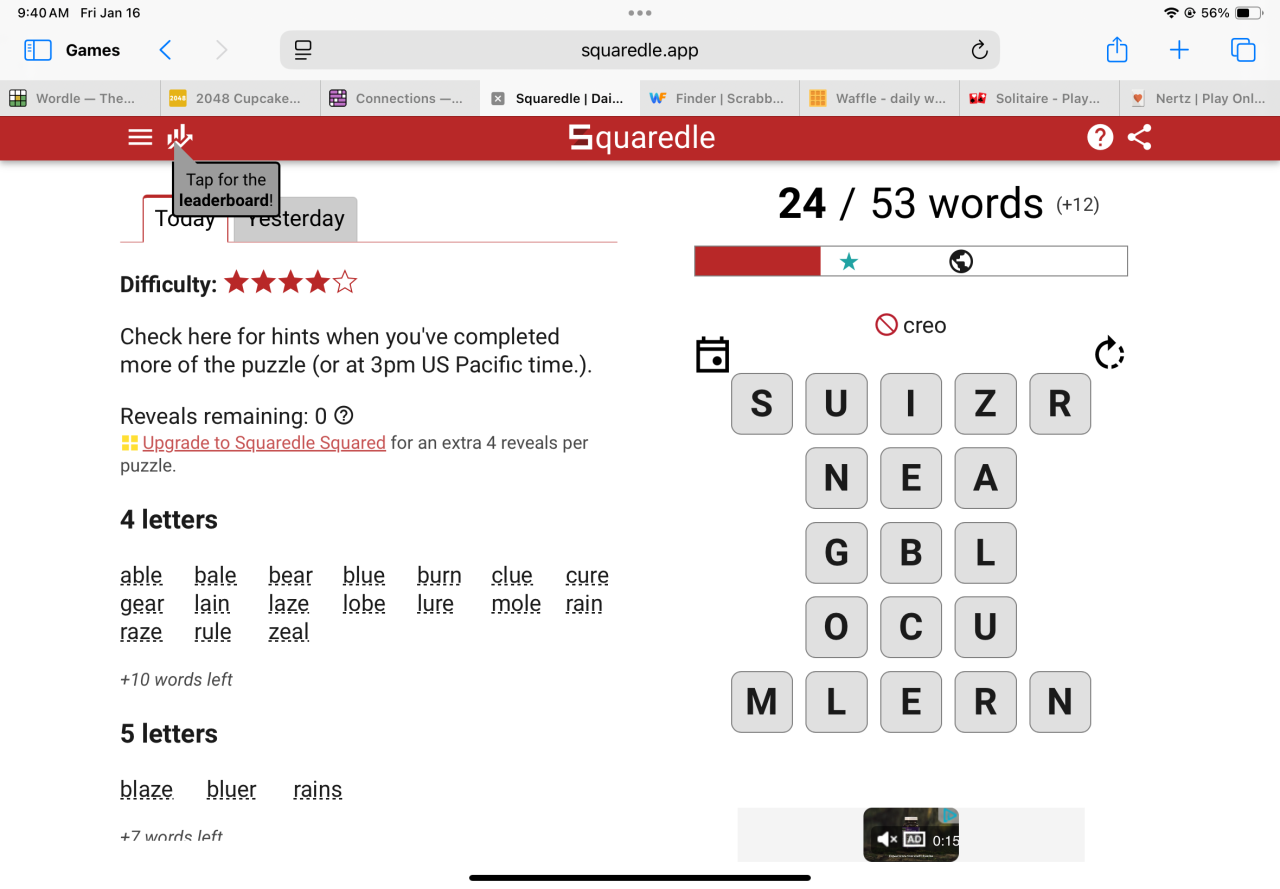
Task: Select the Z letter tile
Action: click(985, 404)
